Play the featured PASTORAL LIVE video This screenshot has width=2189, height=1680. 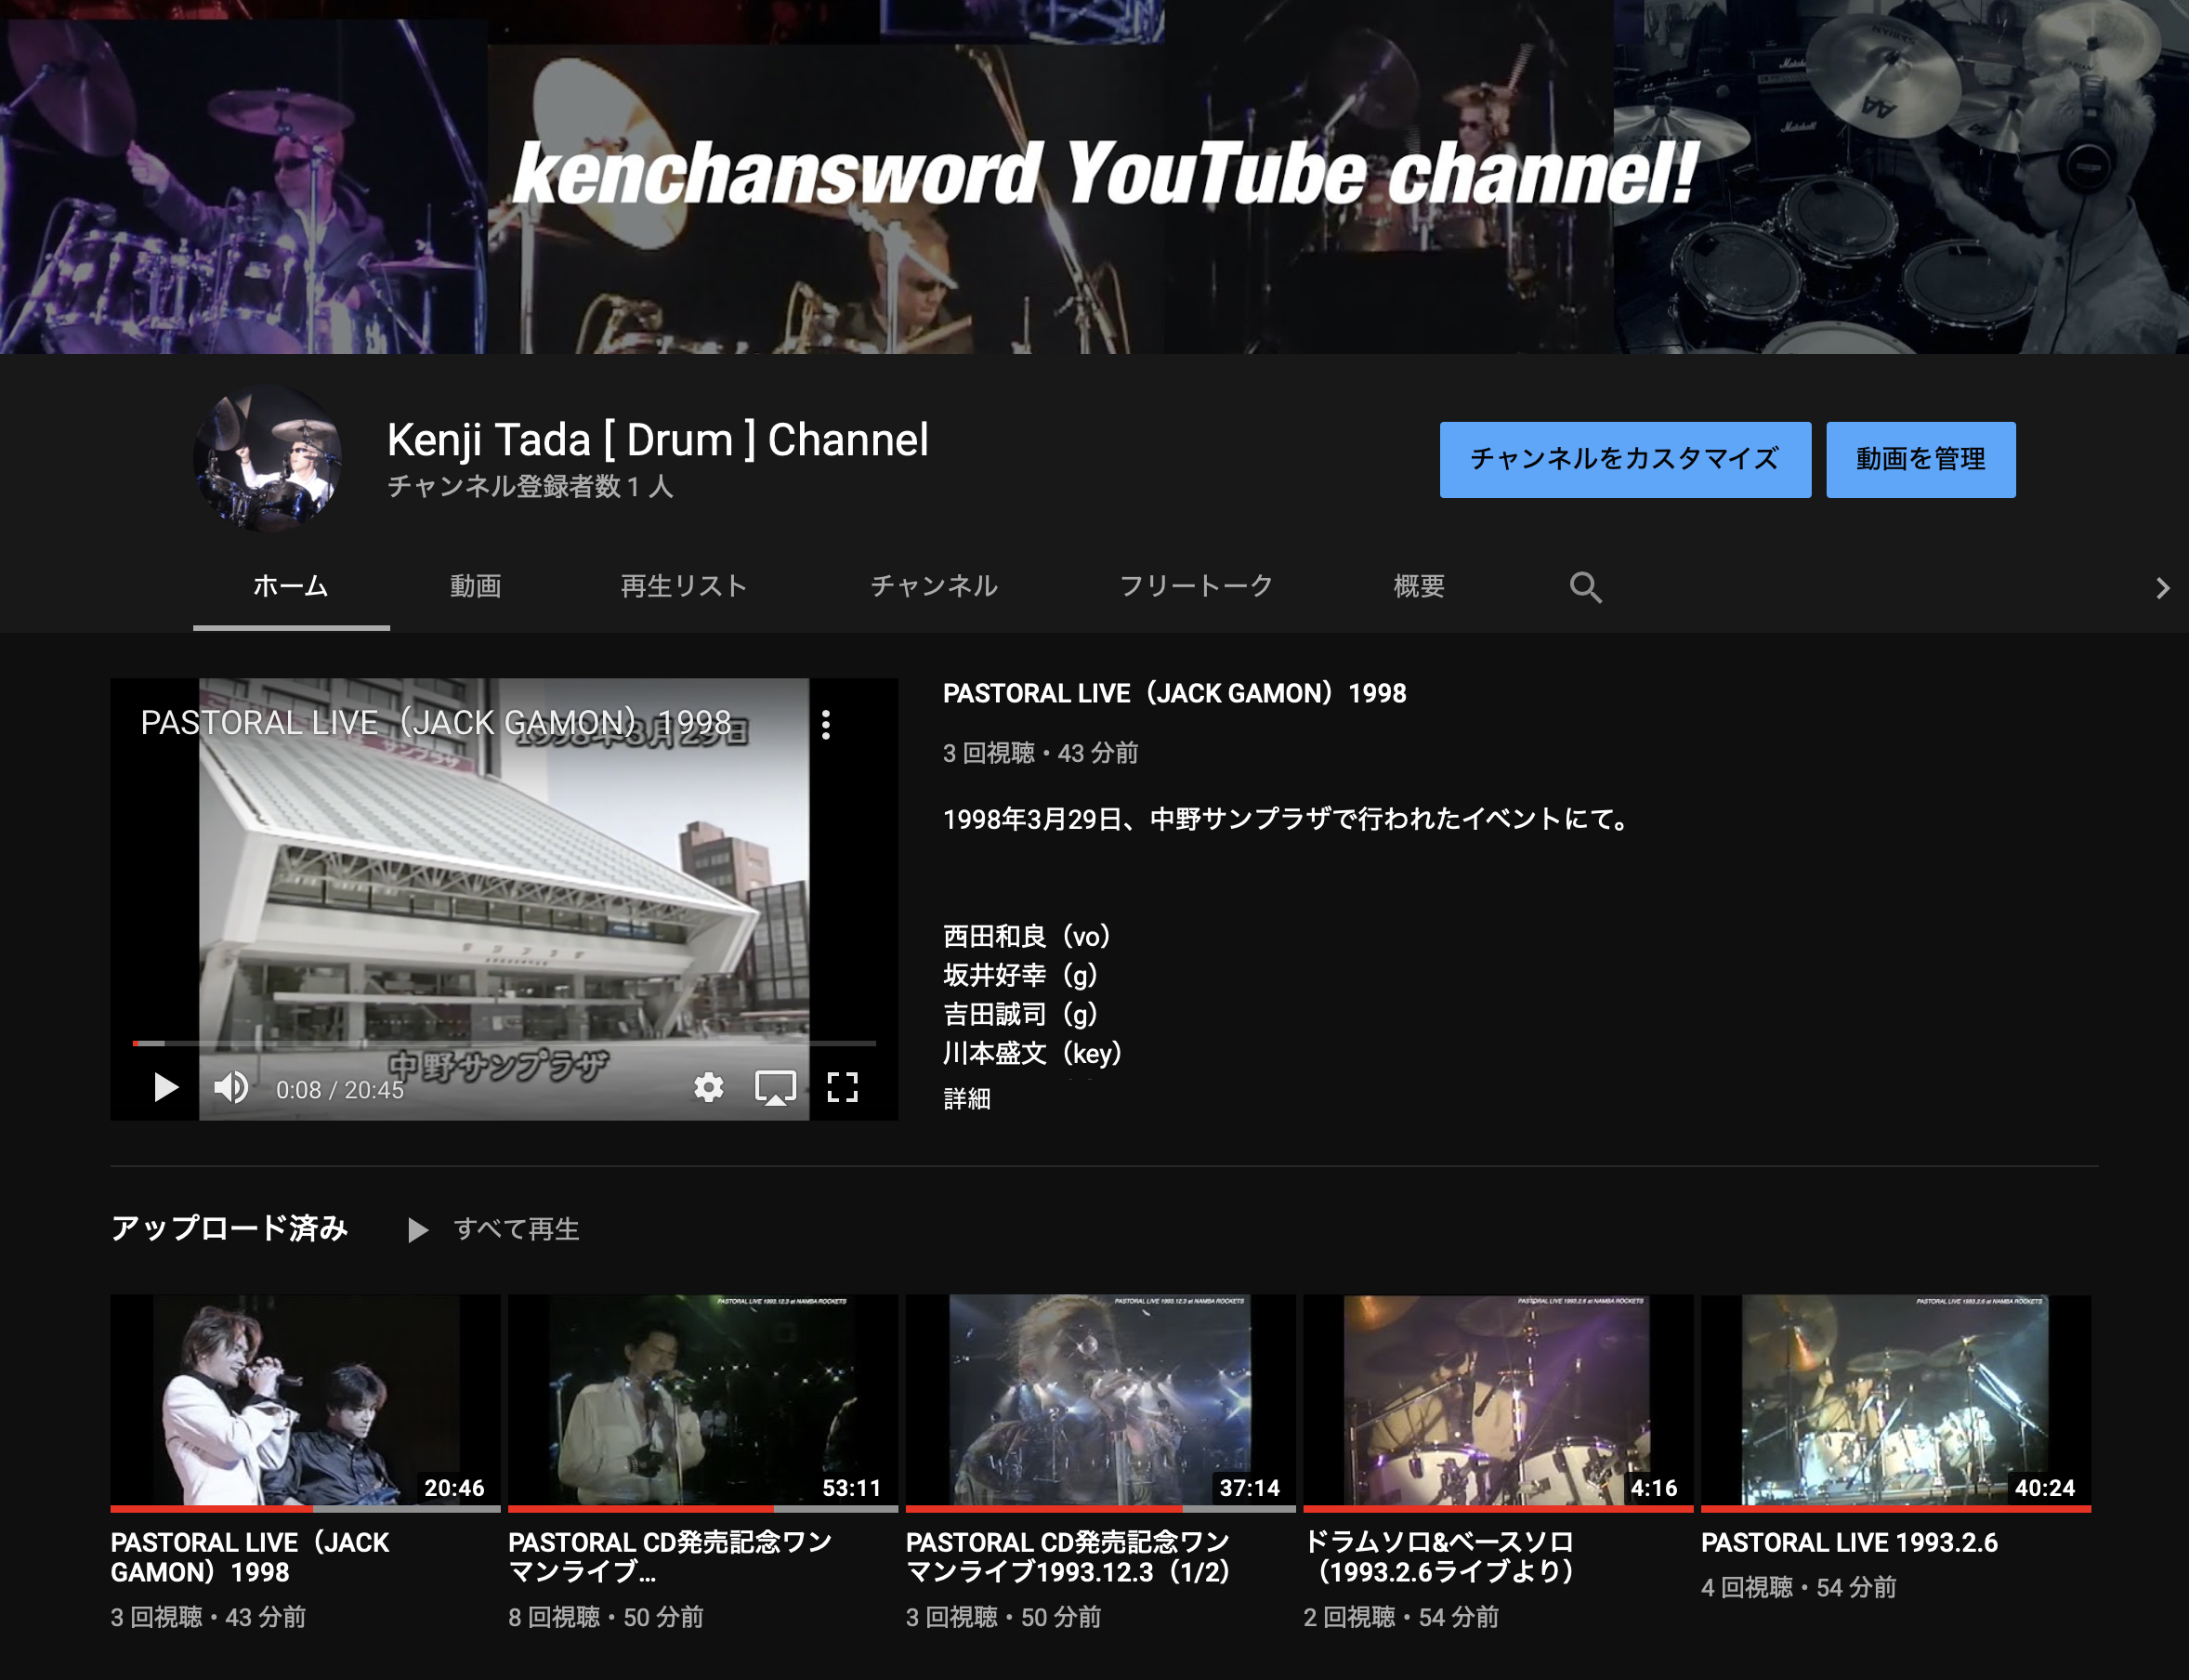coord(166,1087)
